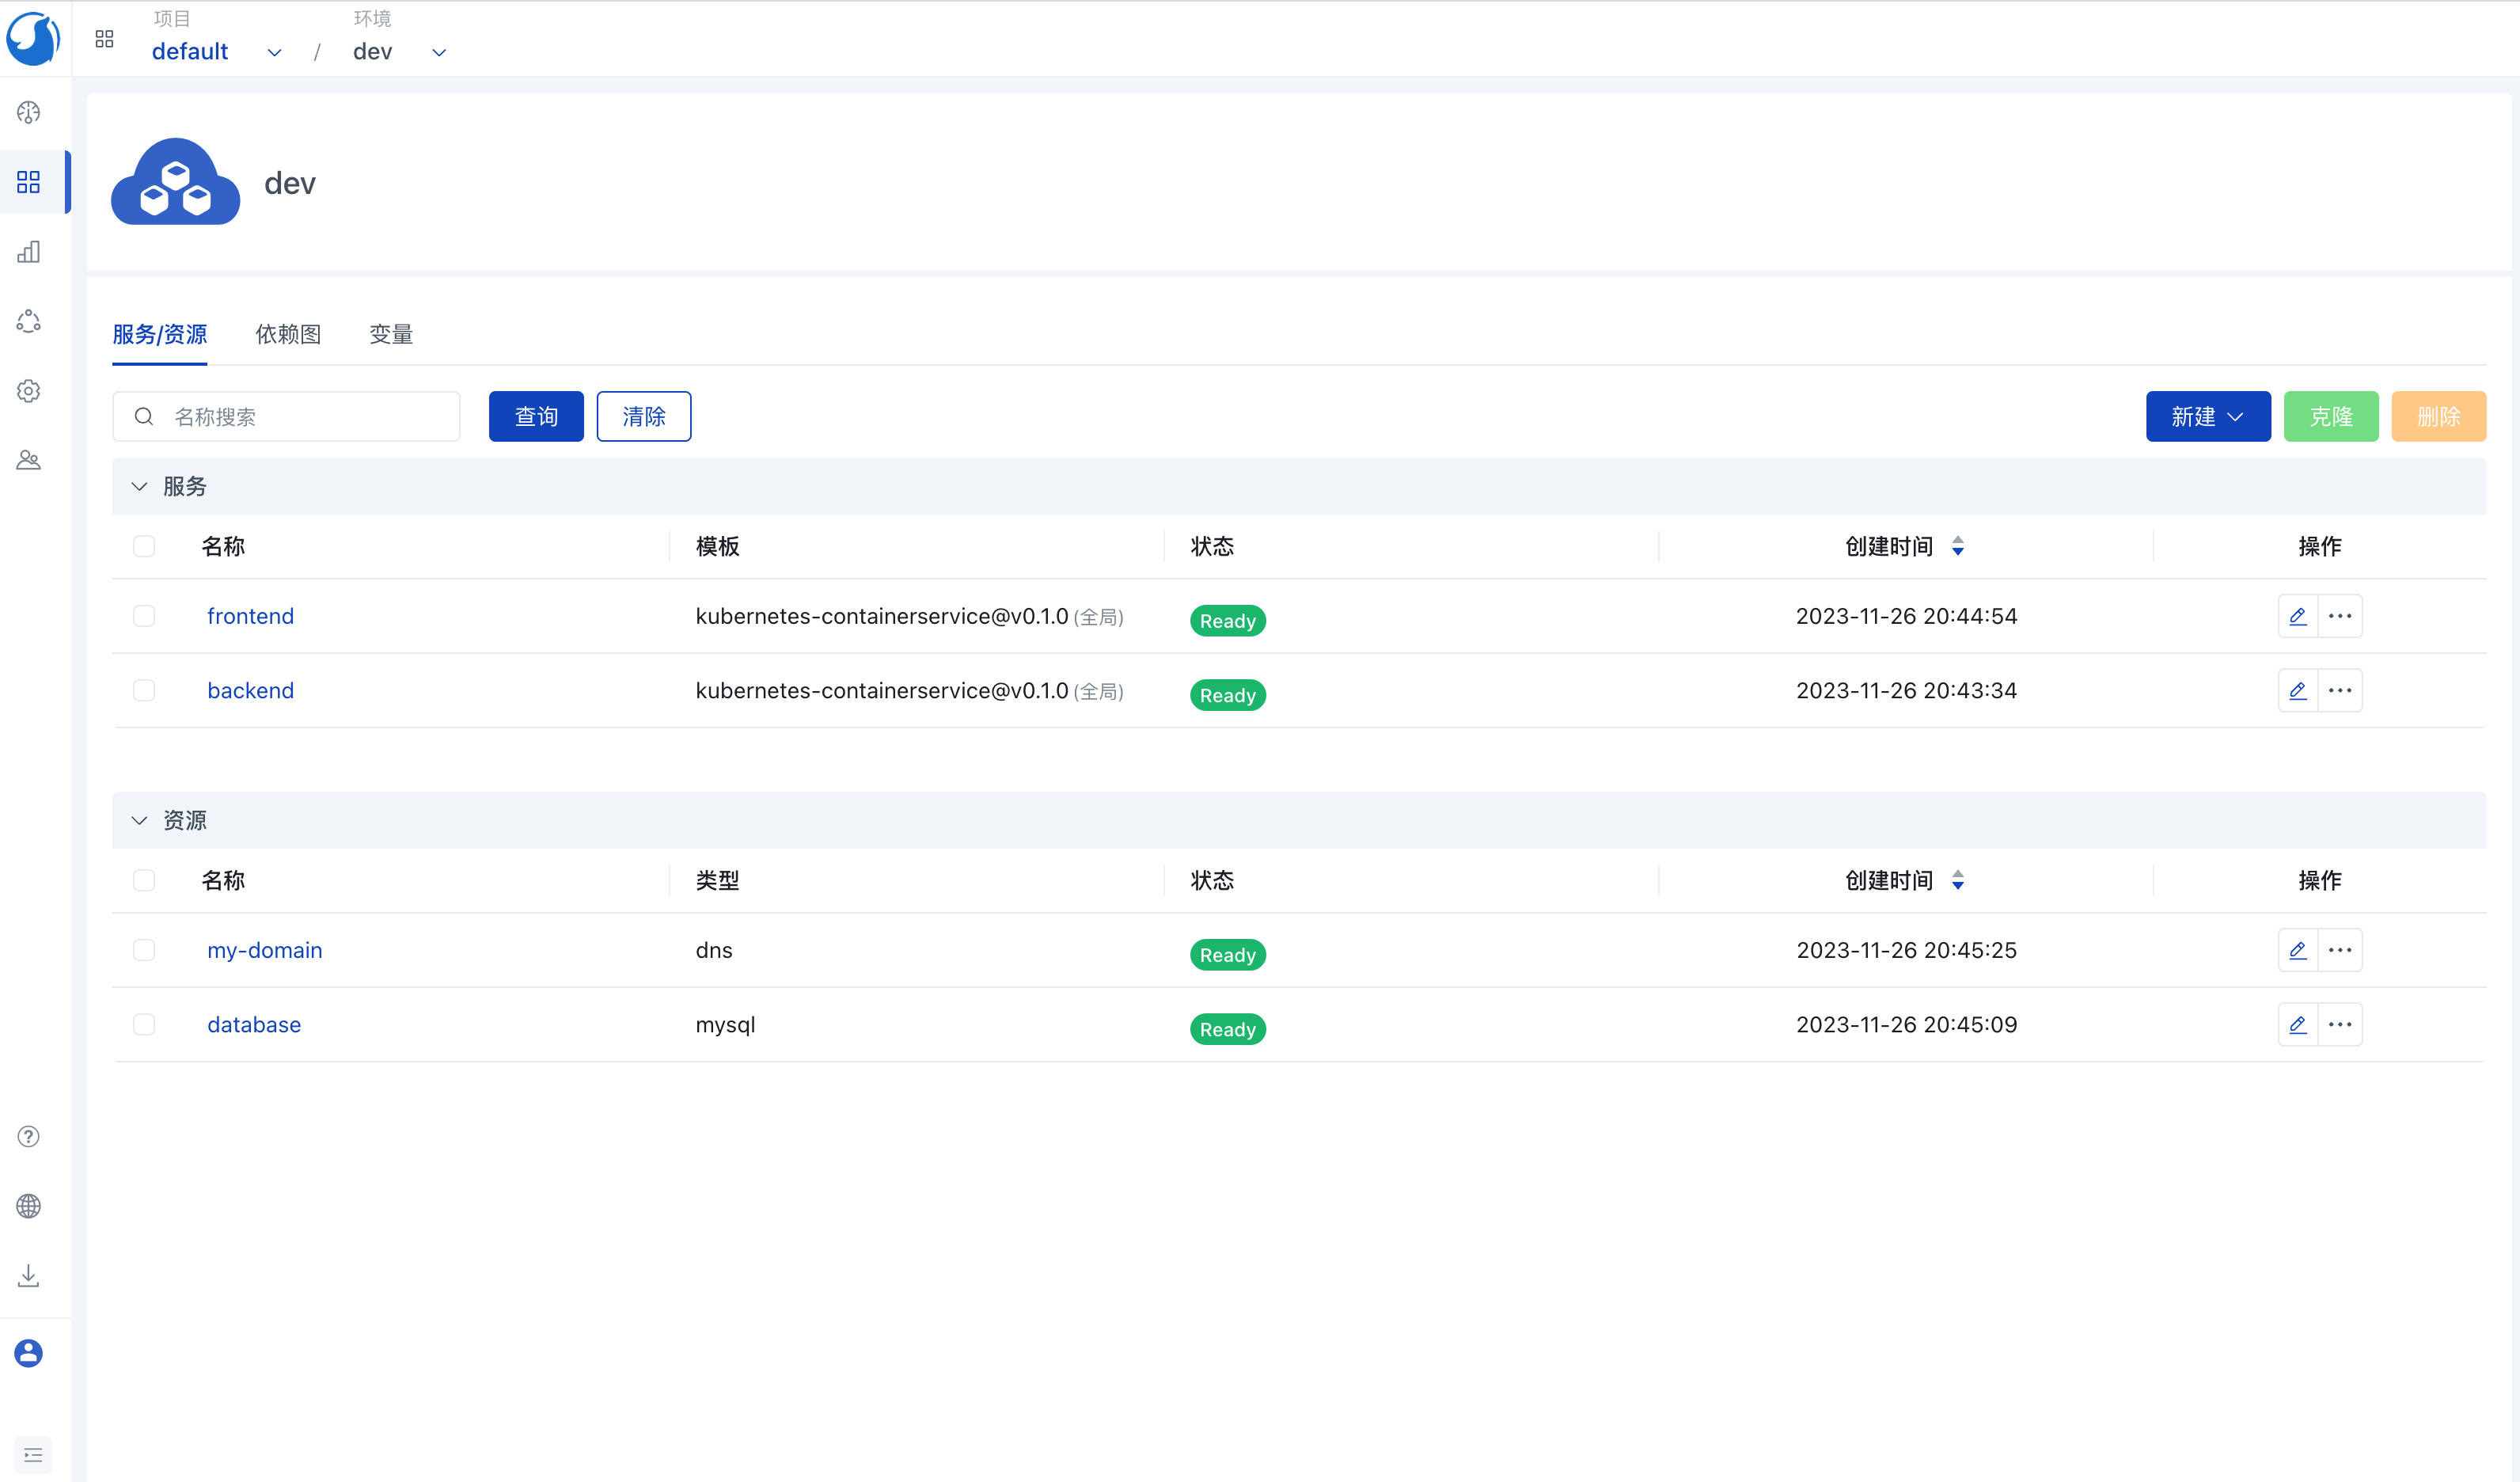This screenshot has height=1482, width=2520.
Task: Check the backend service row checkbox
Action: (144, 691)
